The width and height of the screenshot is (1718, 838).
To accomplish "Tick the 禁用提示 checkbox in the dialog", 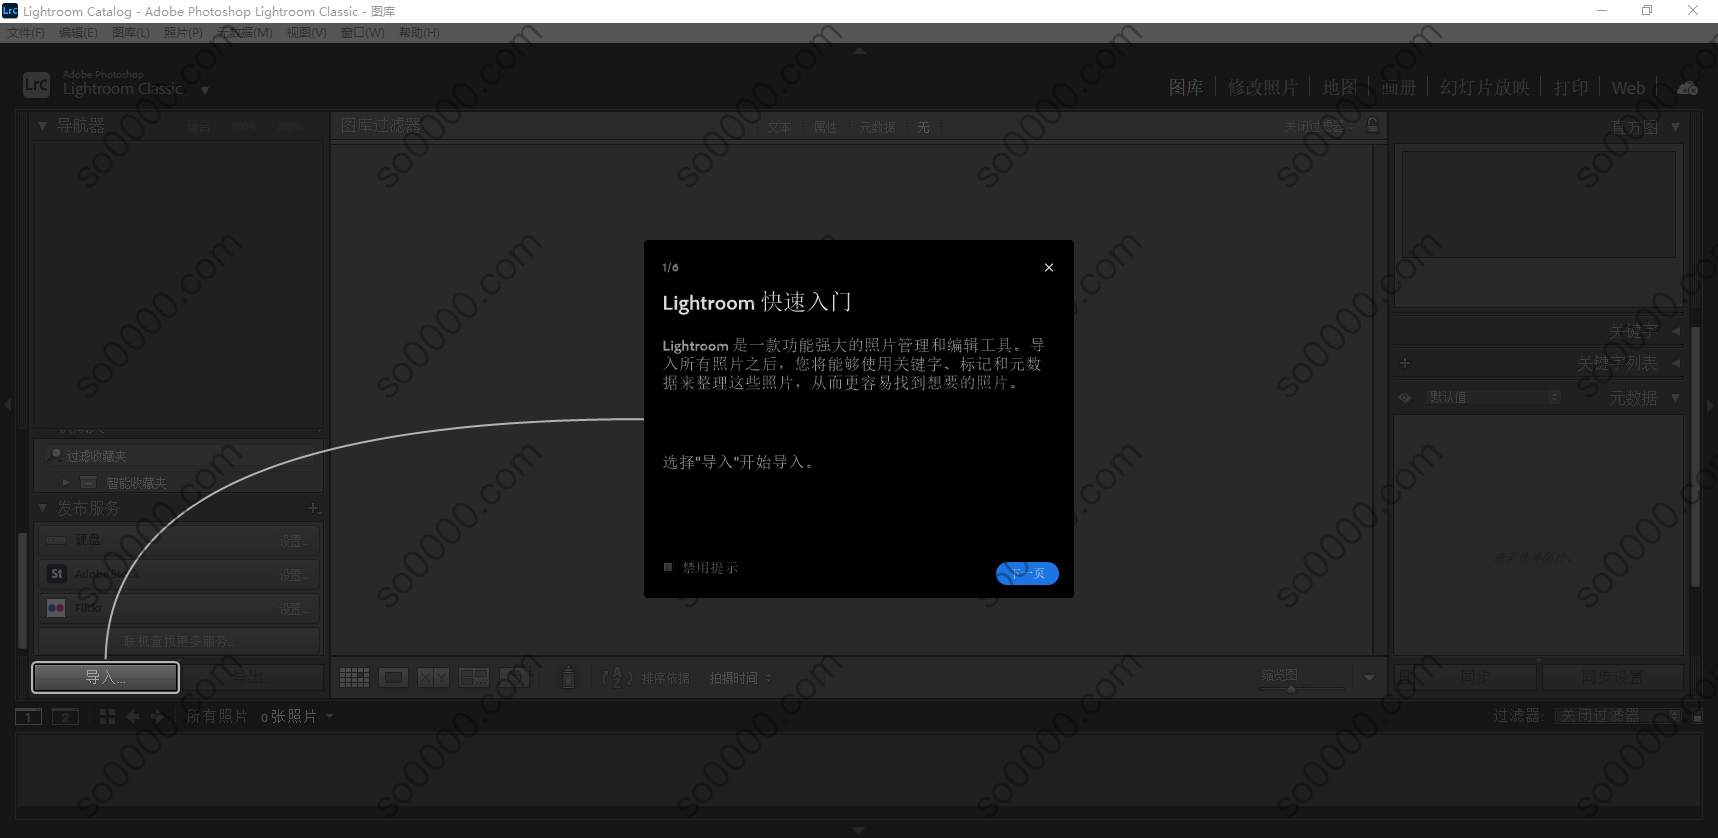I will tap(668, 567).
